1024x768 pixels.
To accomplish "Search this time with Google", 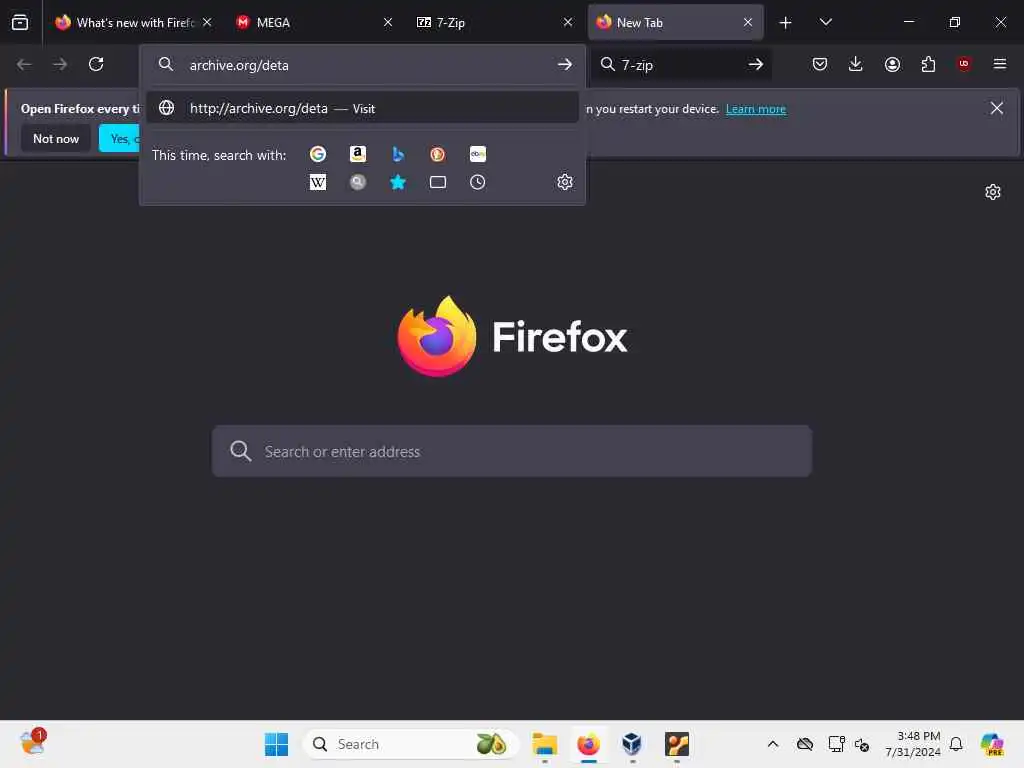I will pyautogui.click(x=318, y=154).
